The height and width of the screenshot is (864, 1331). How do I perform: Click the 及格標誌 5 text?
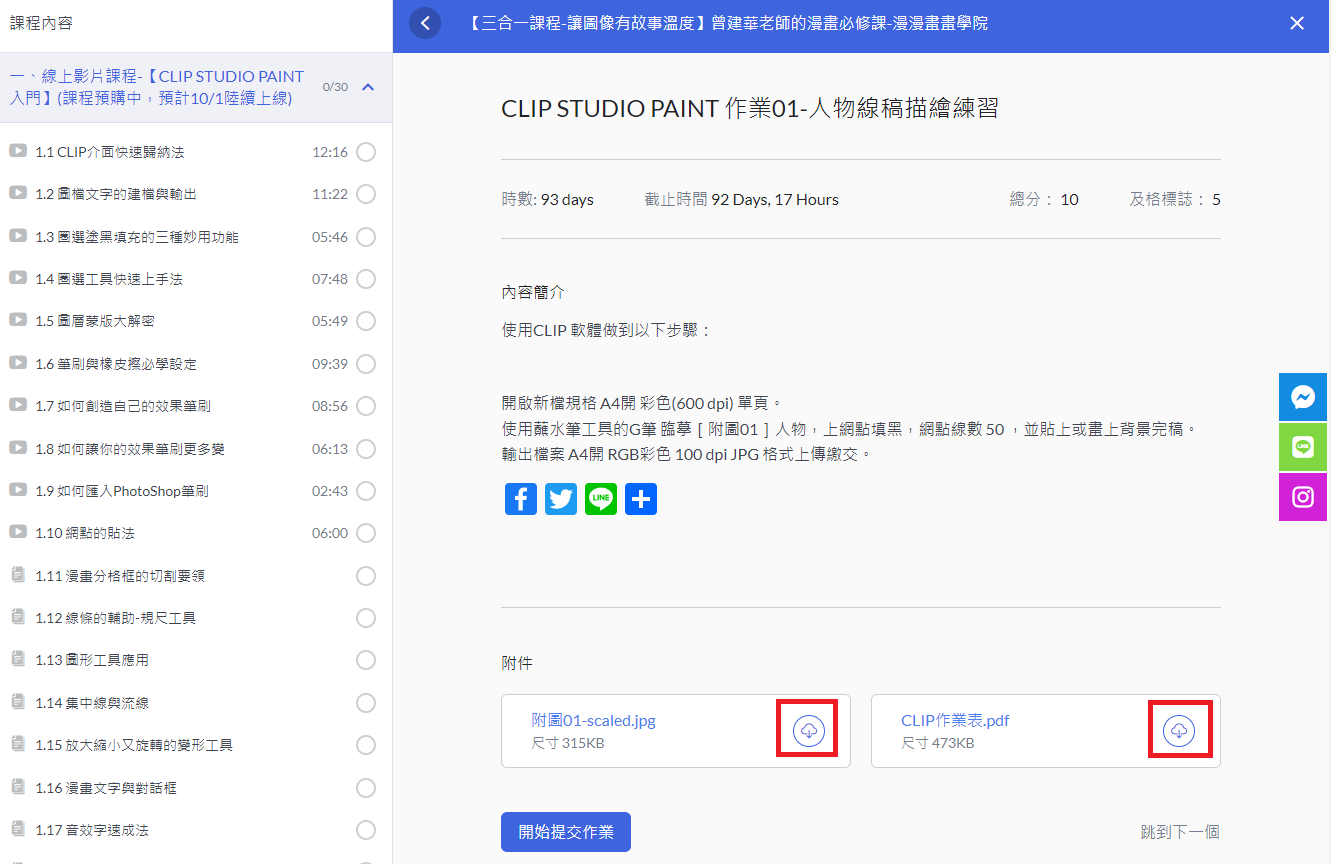1175,199
